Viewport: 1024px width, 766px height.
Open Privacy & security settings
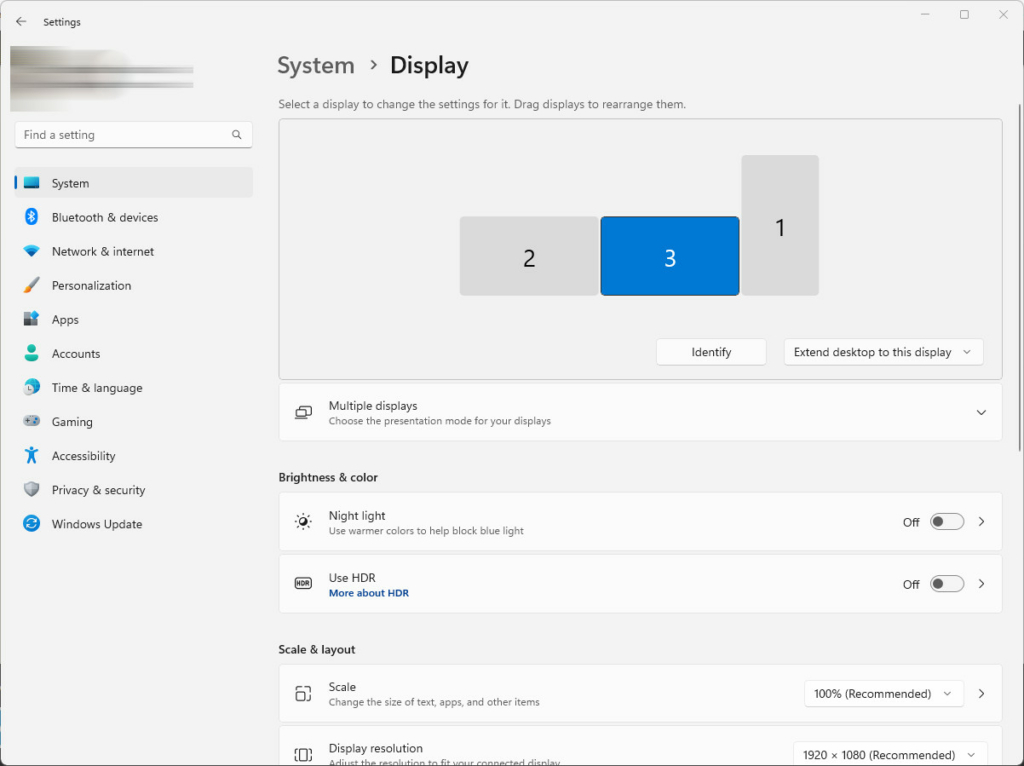tap(98, 490)
